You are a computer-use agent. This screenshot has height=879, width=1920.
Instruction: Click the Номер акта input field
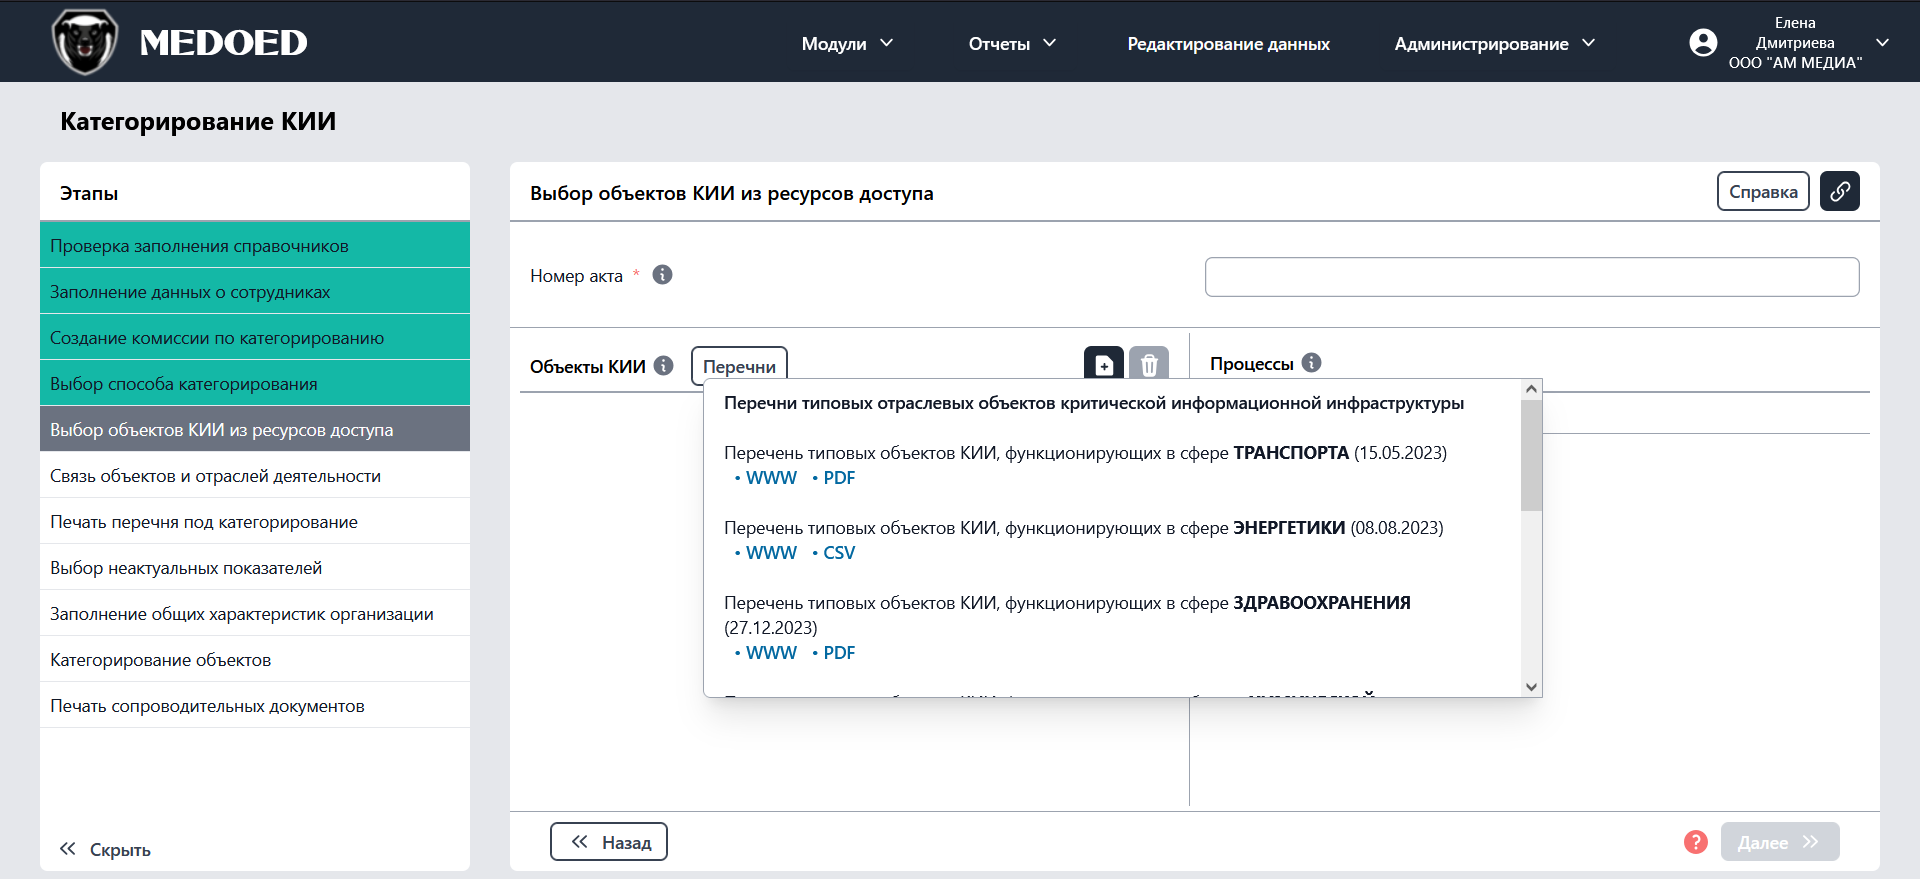click(1531, 277)
